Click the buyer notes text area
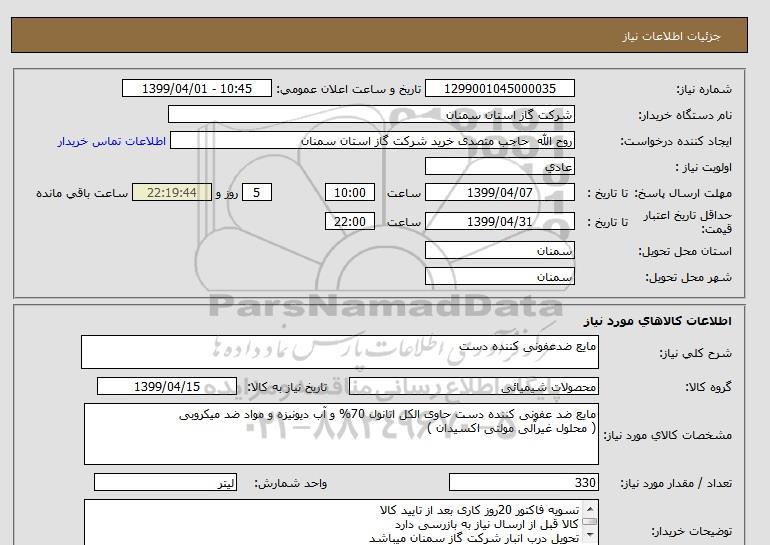 click(341, 522)
